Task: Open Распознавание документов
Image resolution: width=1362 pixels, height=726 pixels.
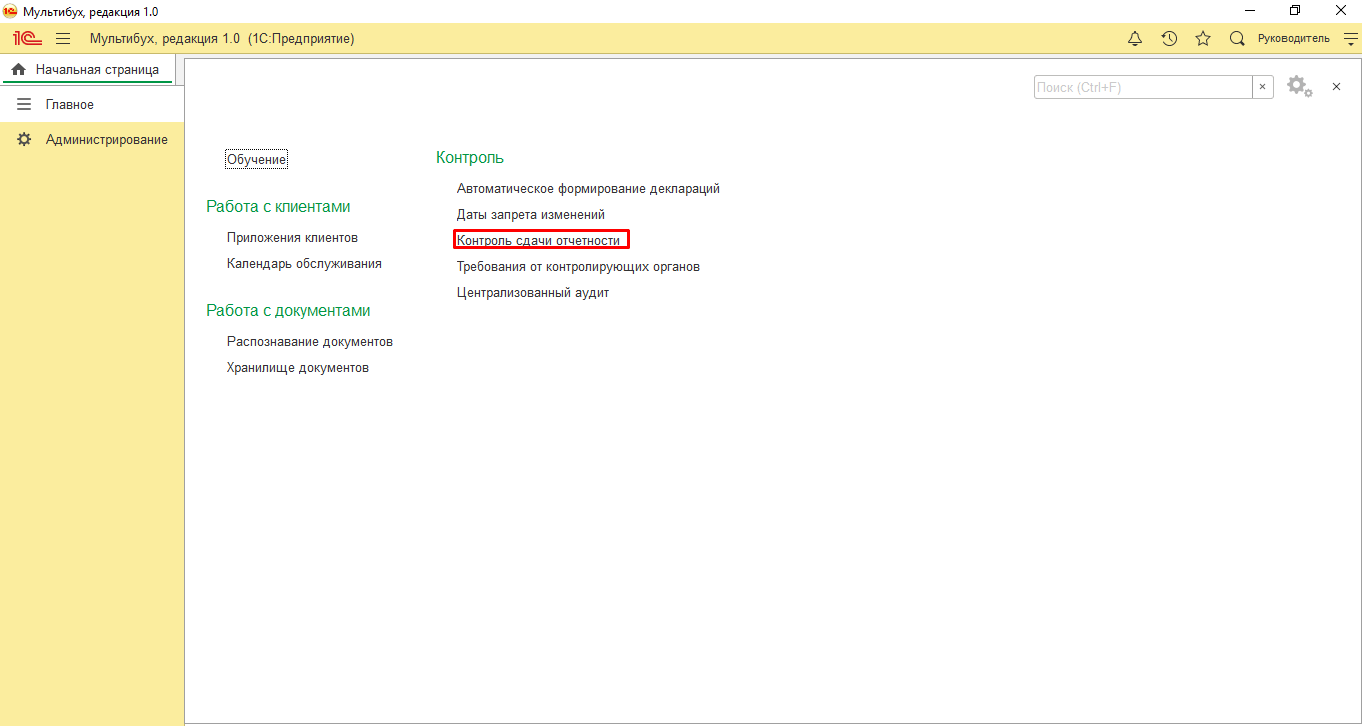Action: pyautogui.click(x=310, y=341)
